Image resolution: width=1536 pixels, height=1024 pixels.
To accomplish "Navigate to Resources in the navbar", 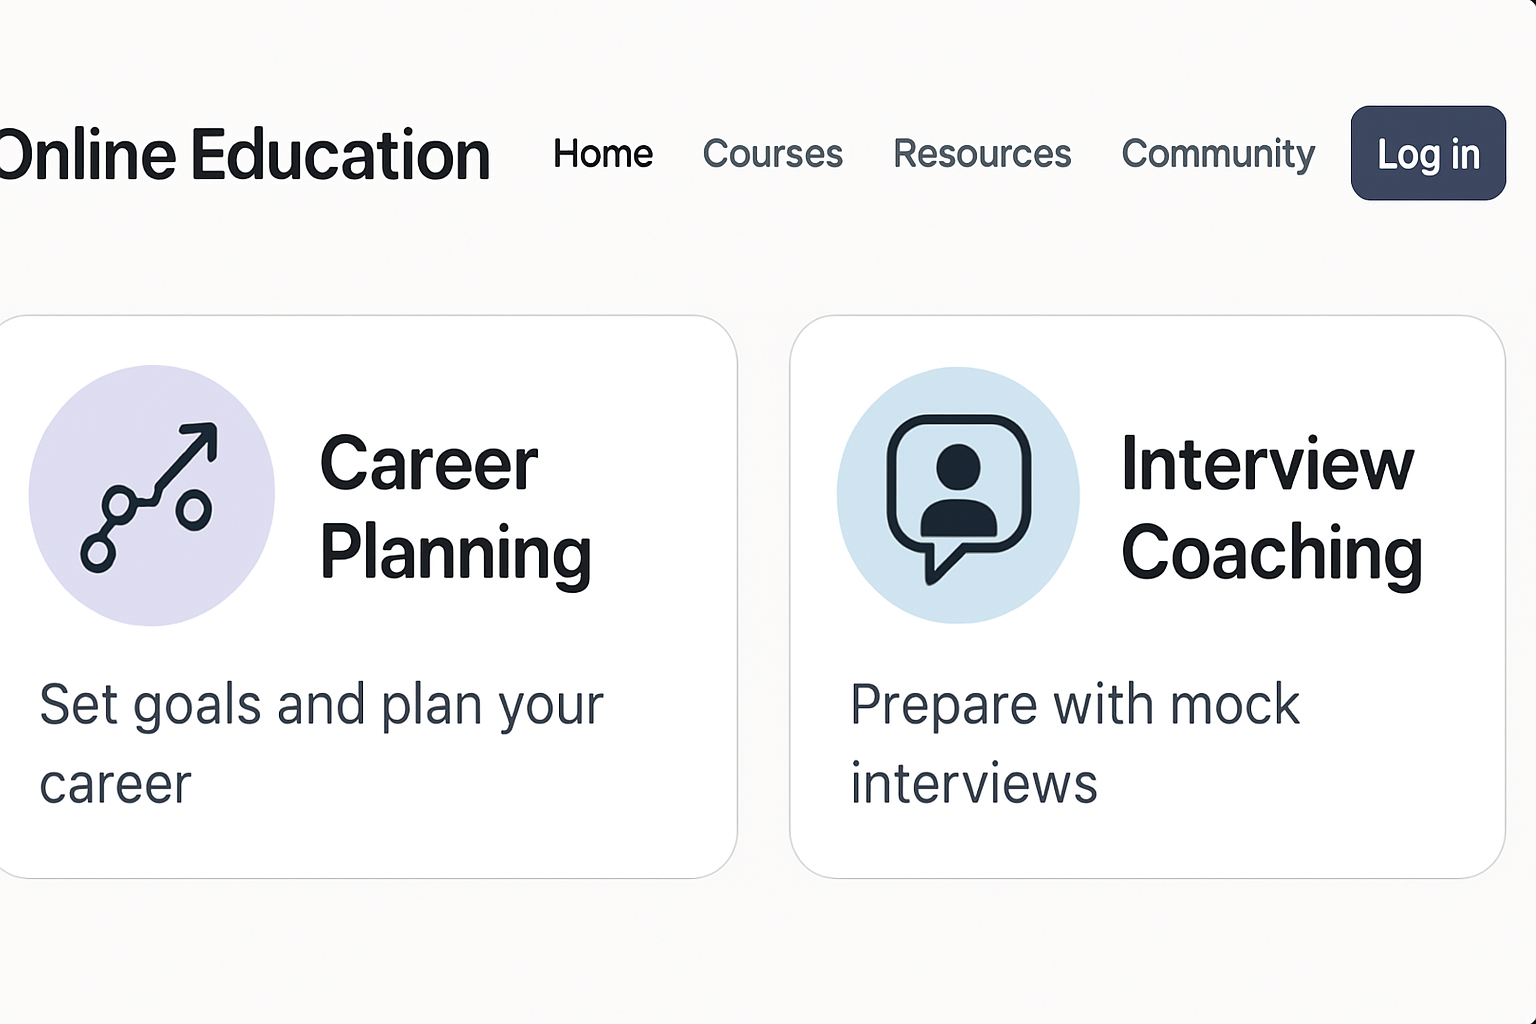I will [x=982, y=154].
